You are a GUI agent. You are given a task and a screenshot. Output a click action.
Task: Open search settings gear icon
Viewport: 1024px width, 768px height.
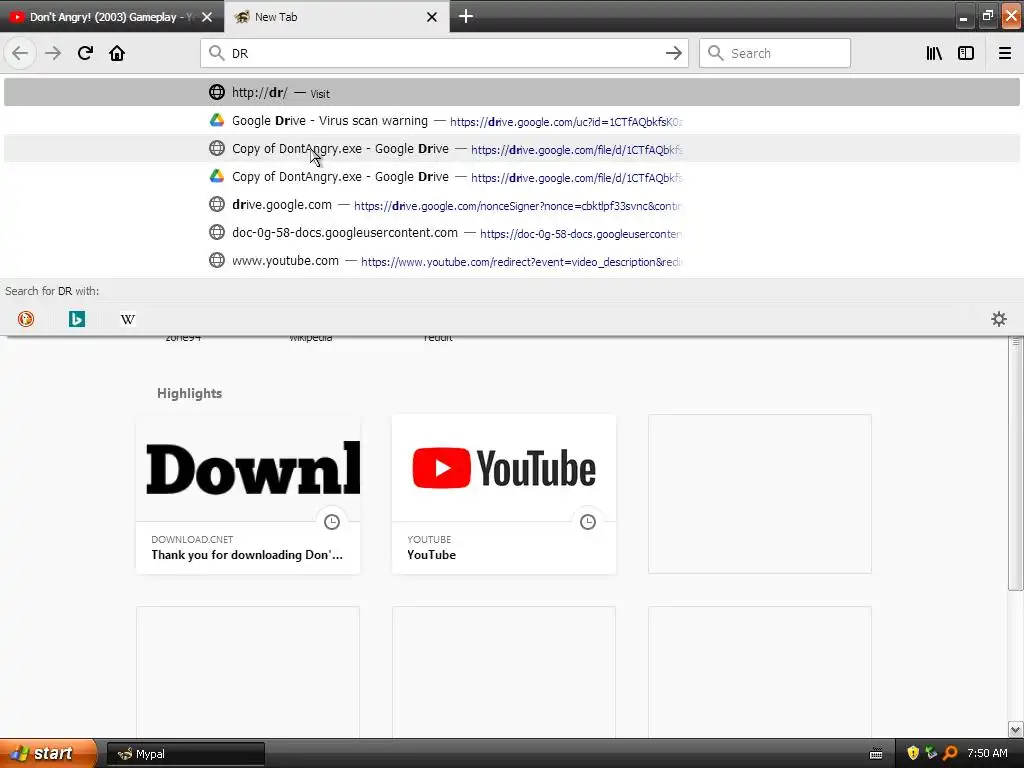pyautogui.click(x=999, y=319)
